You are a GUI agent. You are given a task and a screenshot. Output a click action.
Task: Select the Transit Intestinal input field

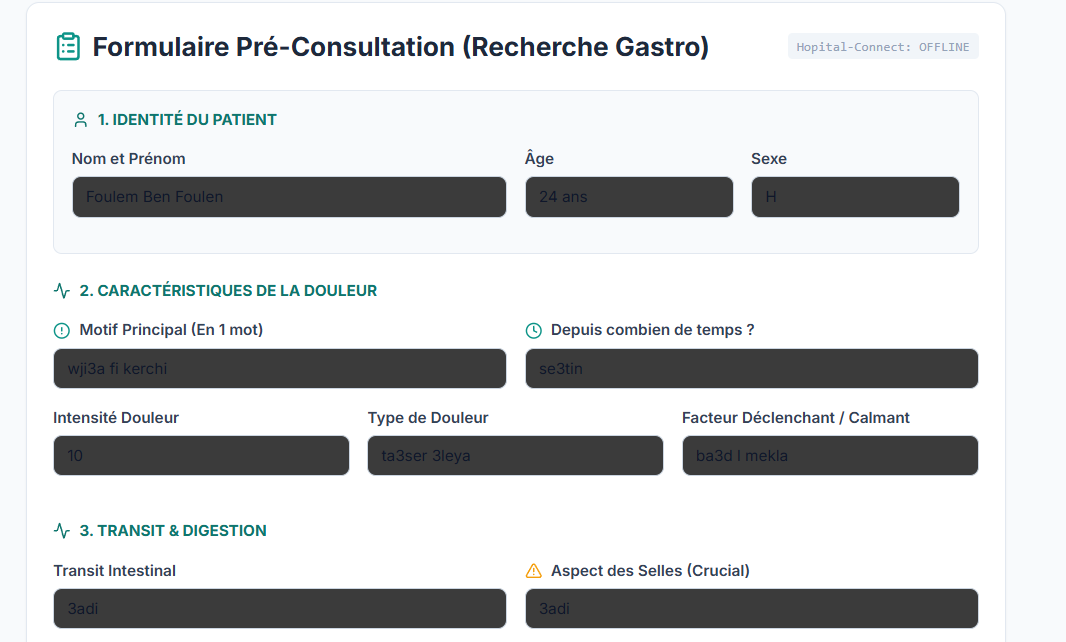(279, 609)
